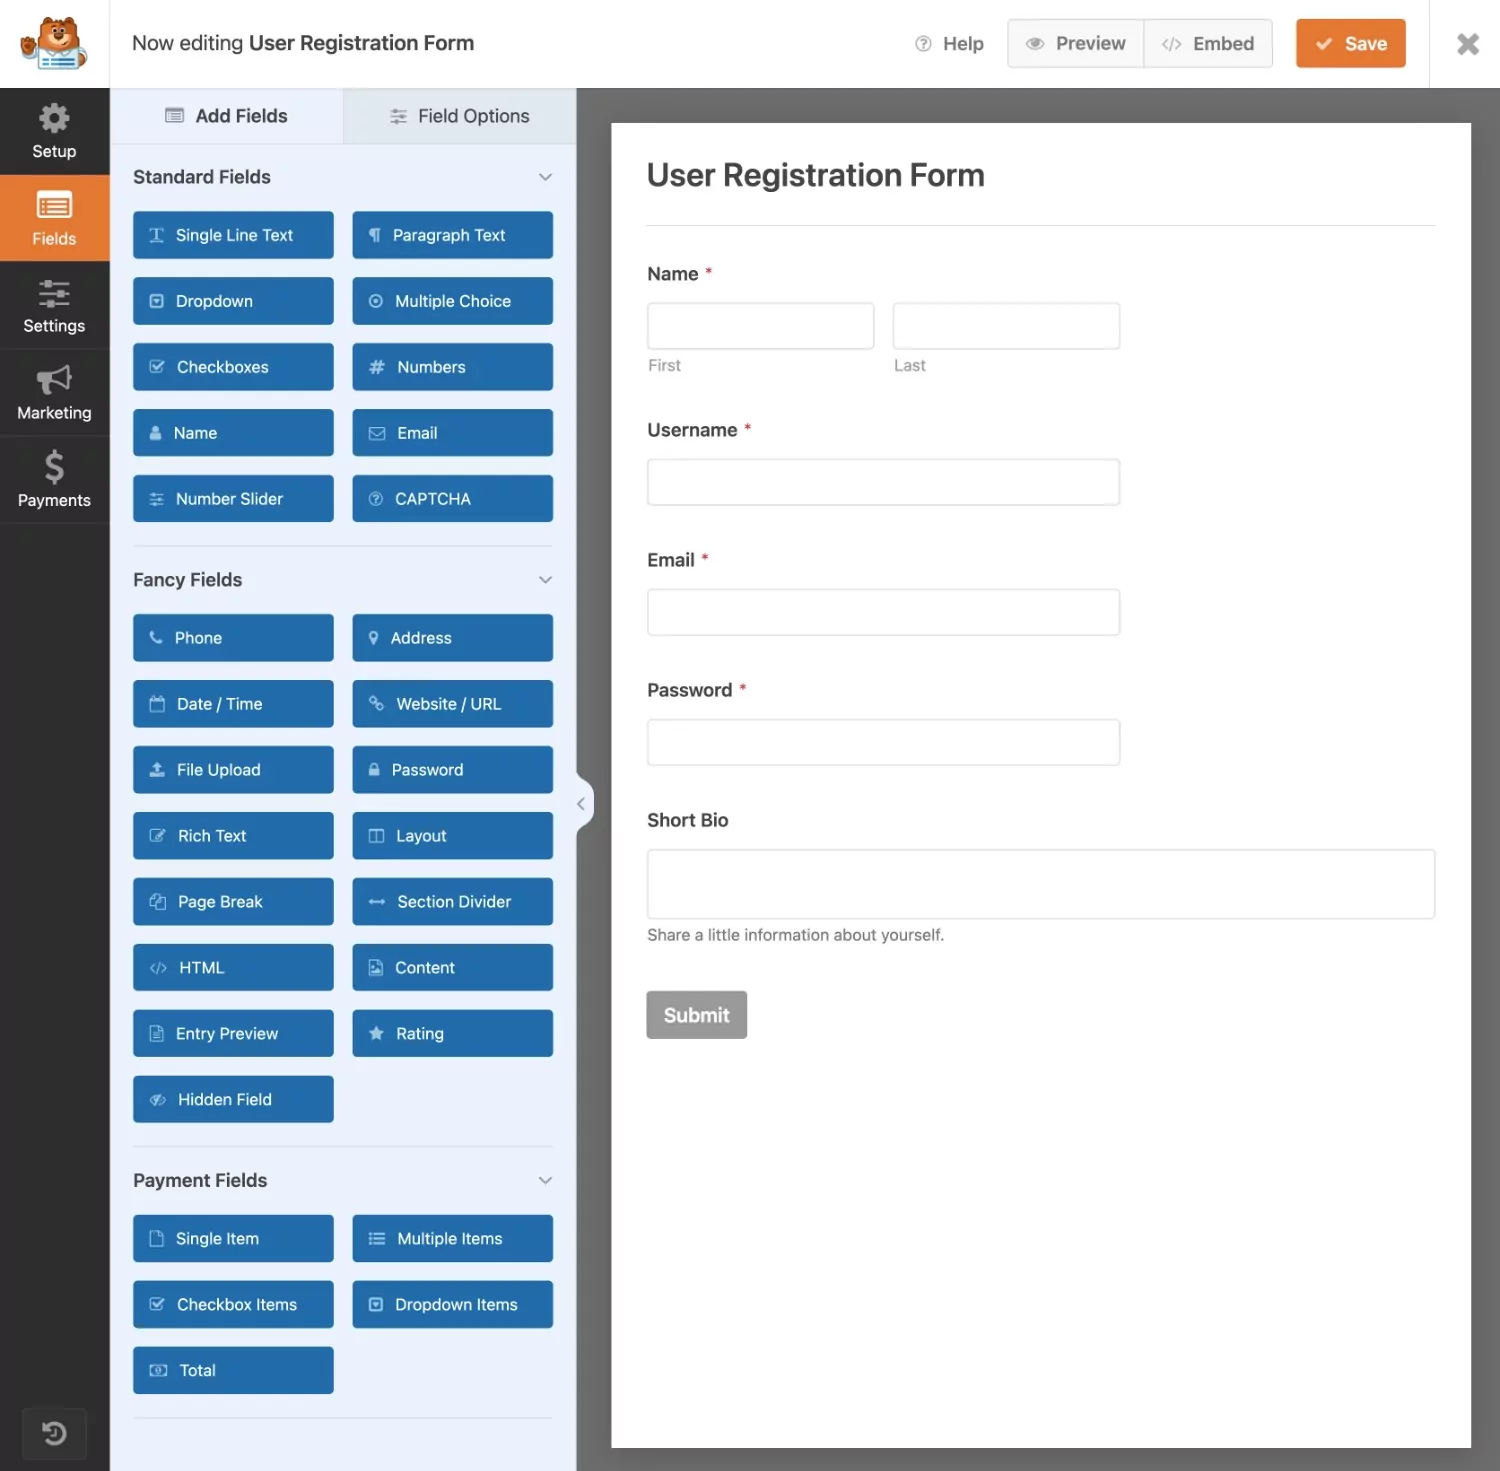This screenshot has width=1500, height=1471.
Task: Click the Email input in the form
Action: click(x=883, y=612)
